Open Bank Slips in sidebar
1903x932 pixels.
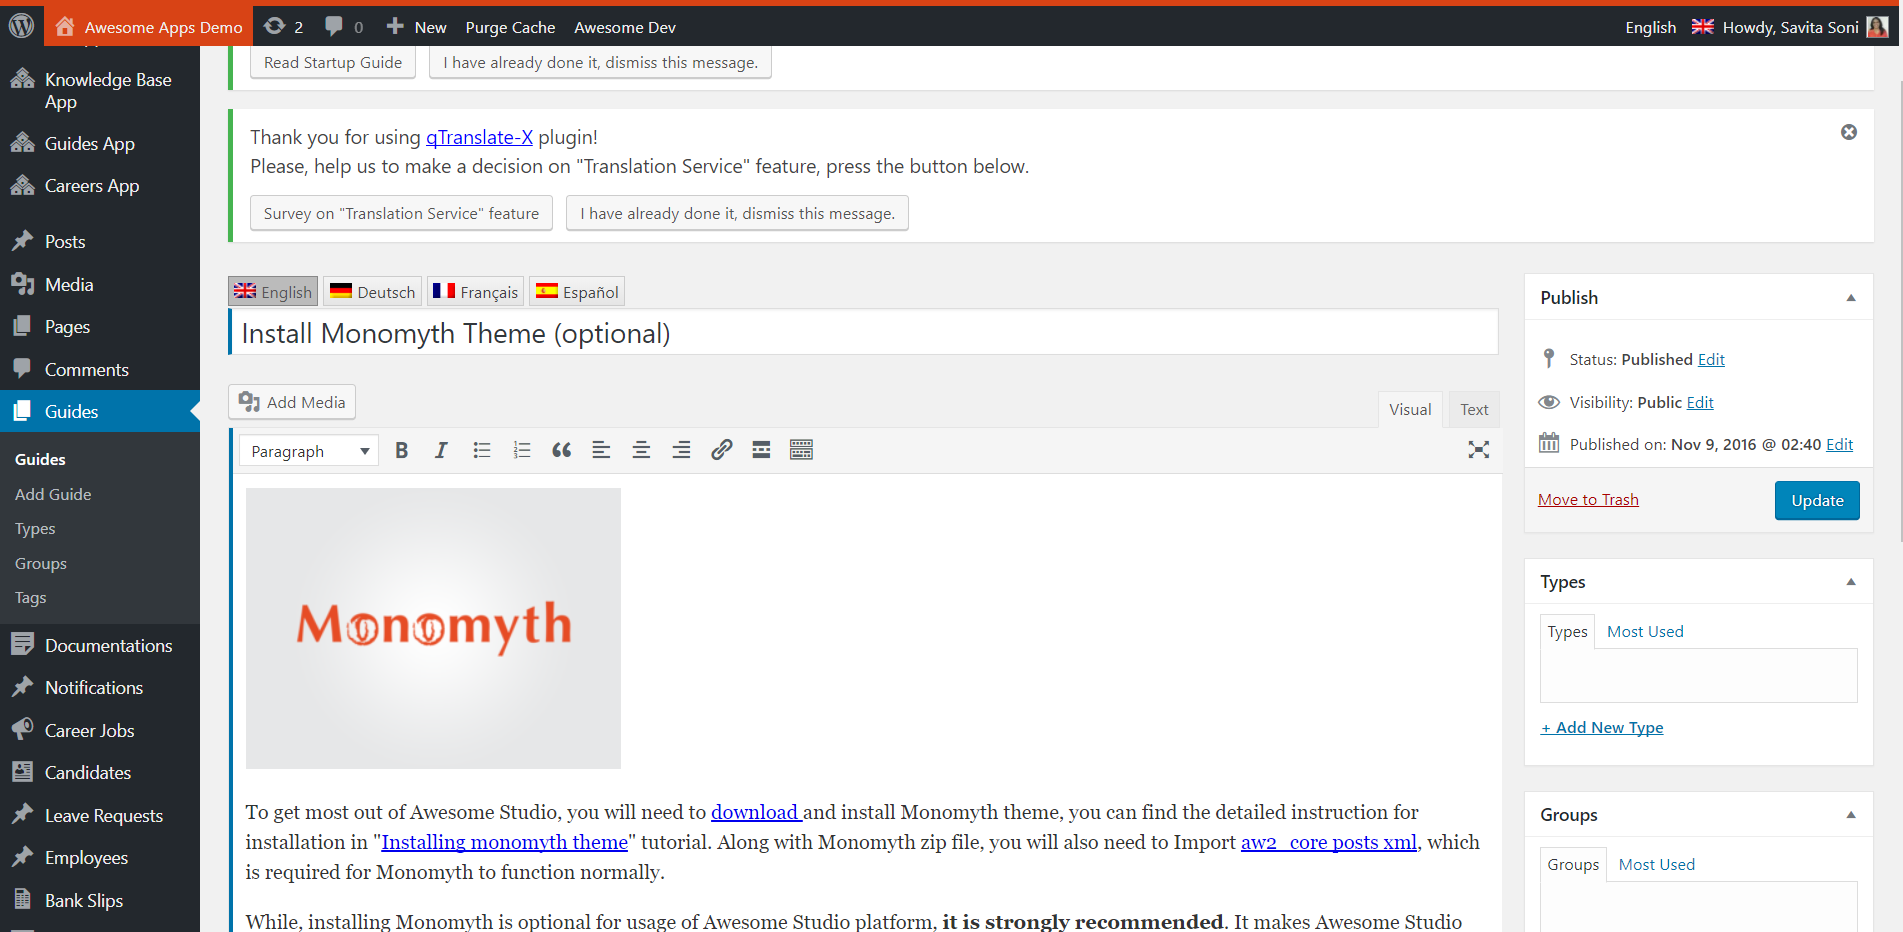click(100, 900)
